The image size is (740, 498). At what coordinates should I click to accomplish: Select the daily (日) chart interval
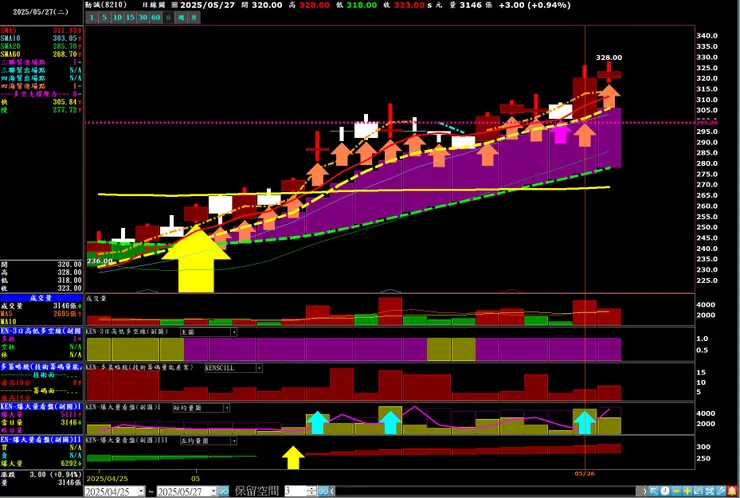pos(168,17)
